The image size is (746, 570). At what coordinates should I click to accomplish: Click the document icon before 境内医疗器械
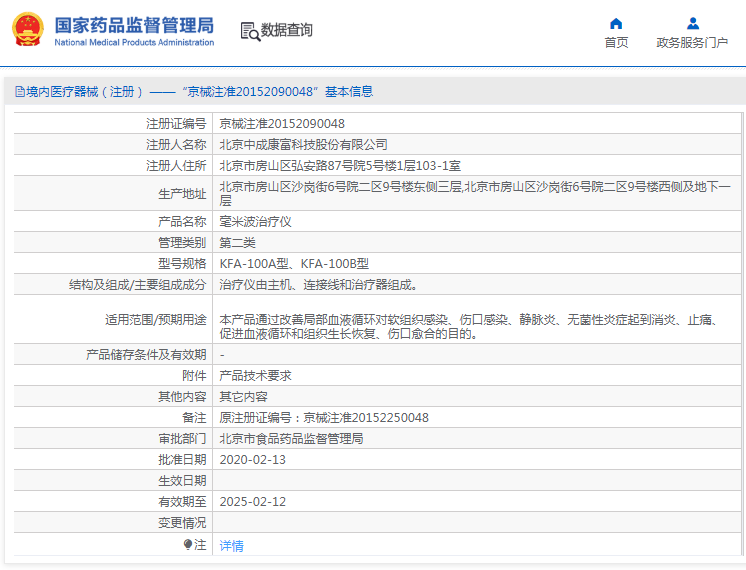[x=20, y=91]
